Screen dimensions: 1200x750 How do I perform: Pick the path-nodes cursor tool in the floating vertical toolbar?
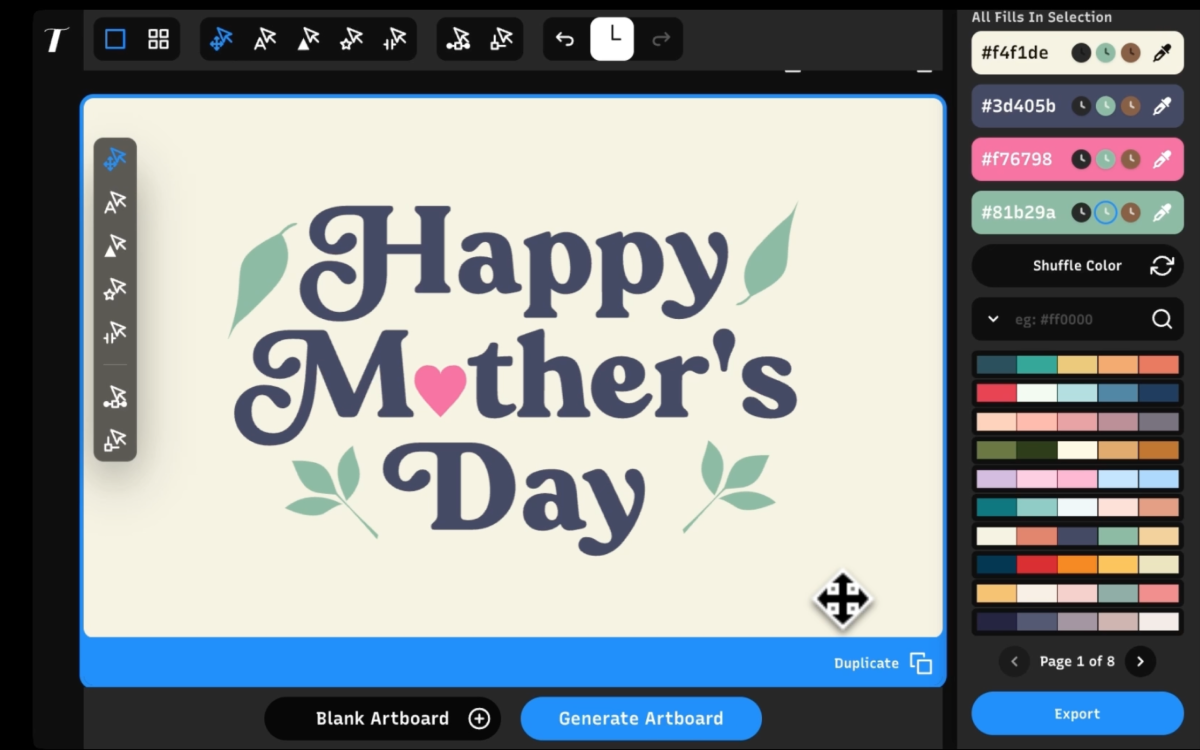(x=115, y=397)
